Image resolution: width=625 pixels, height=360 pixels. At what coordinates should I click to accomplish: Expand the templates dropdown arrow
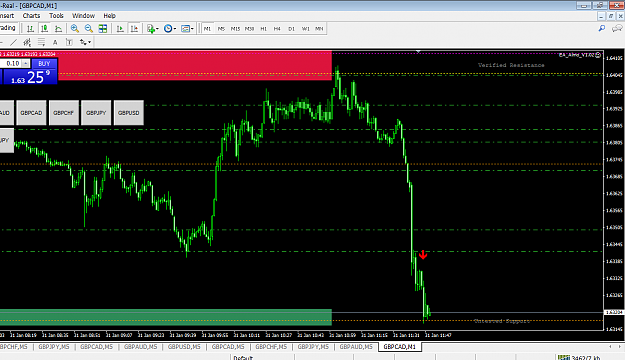pyautogui.click(x=192, y=29)
